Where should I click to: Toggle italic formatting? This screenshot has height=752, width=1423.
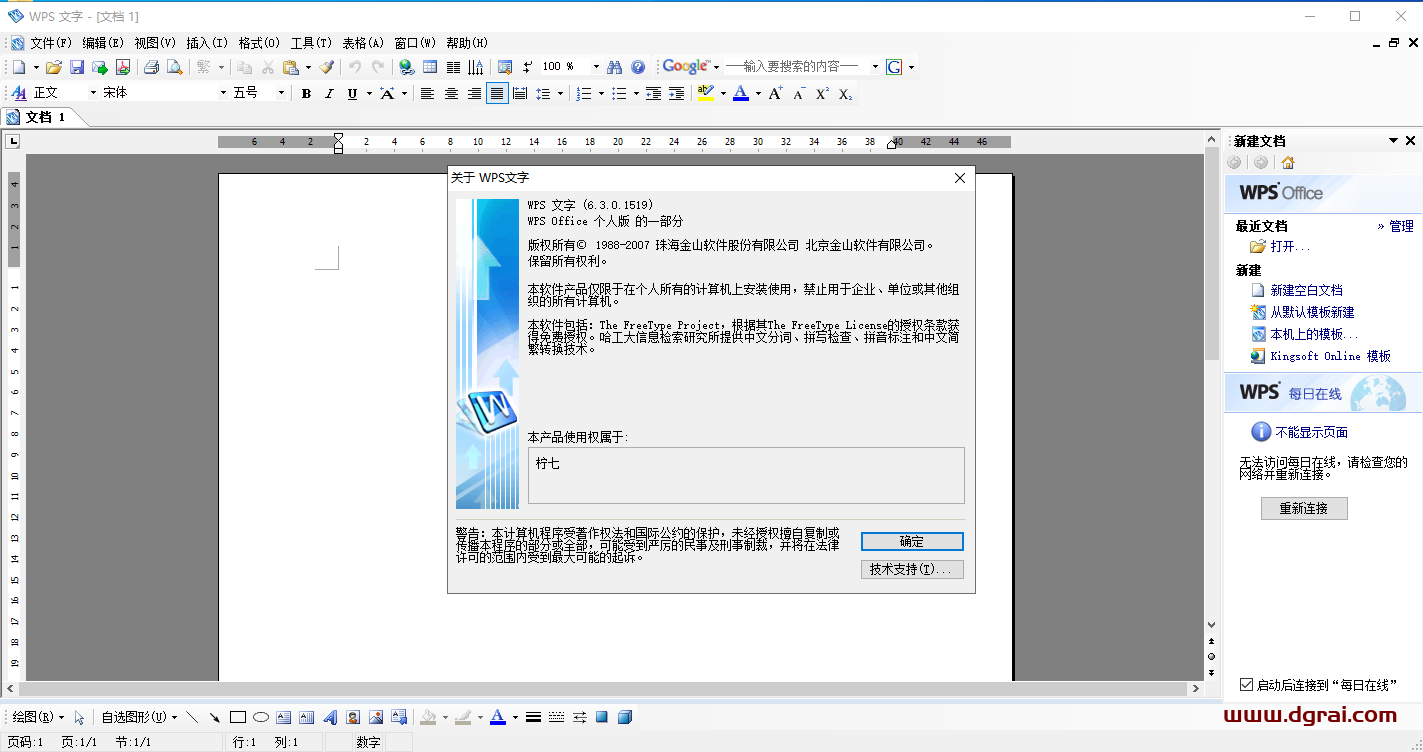pos(329,93)
